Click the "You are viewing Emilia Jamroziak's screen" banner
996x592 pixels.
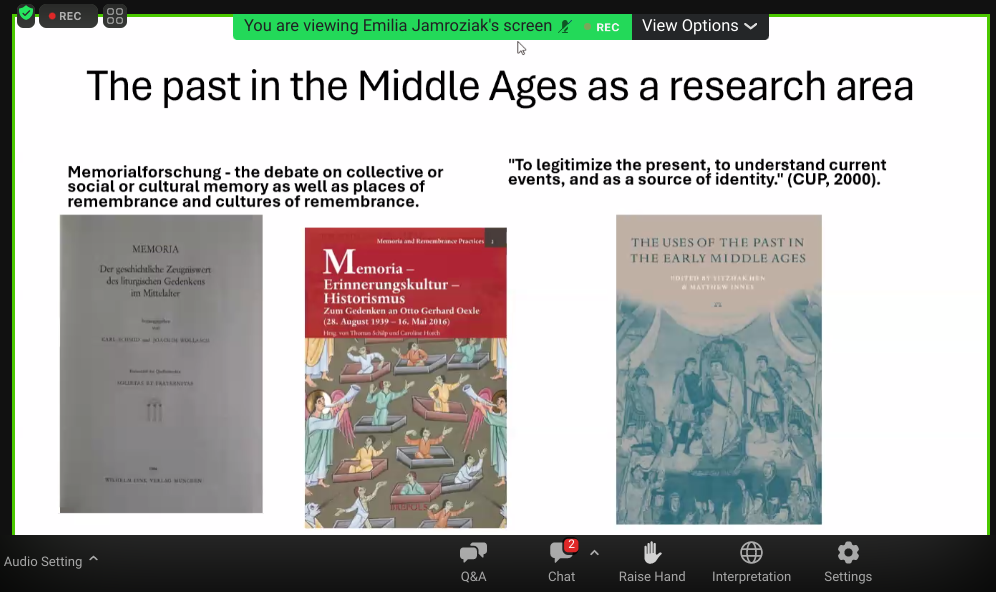coord(397,26)
